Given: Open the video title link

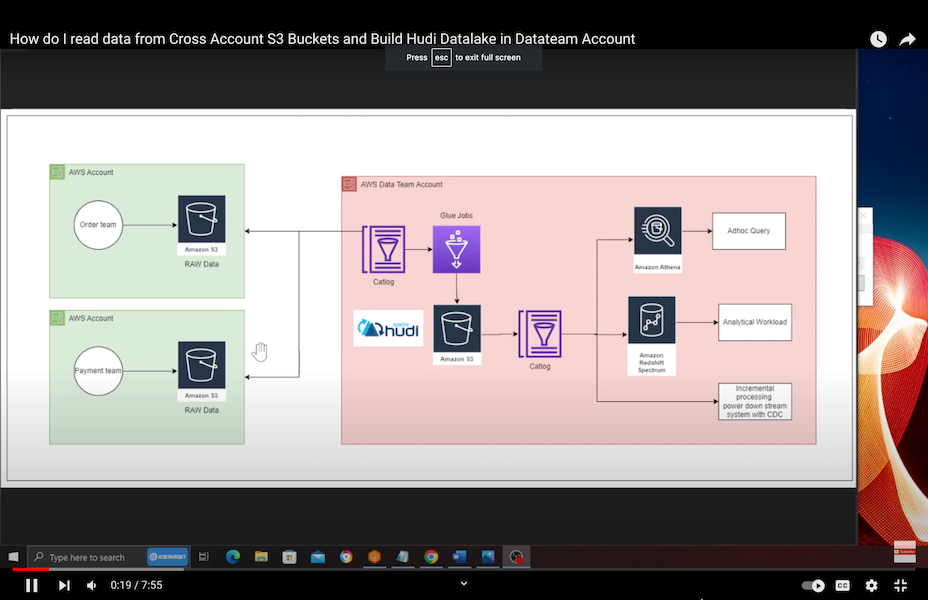Looking at the screenshot, I should click(322, 39).
